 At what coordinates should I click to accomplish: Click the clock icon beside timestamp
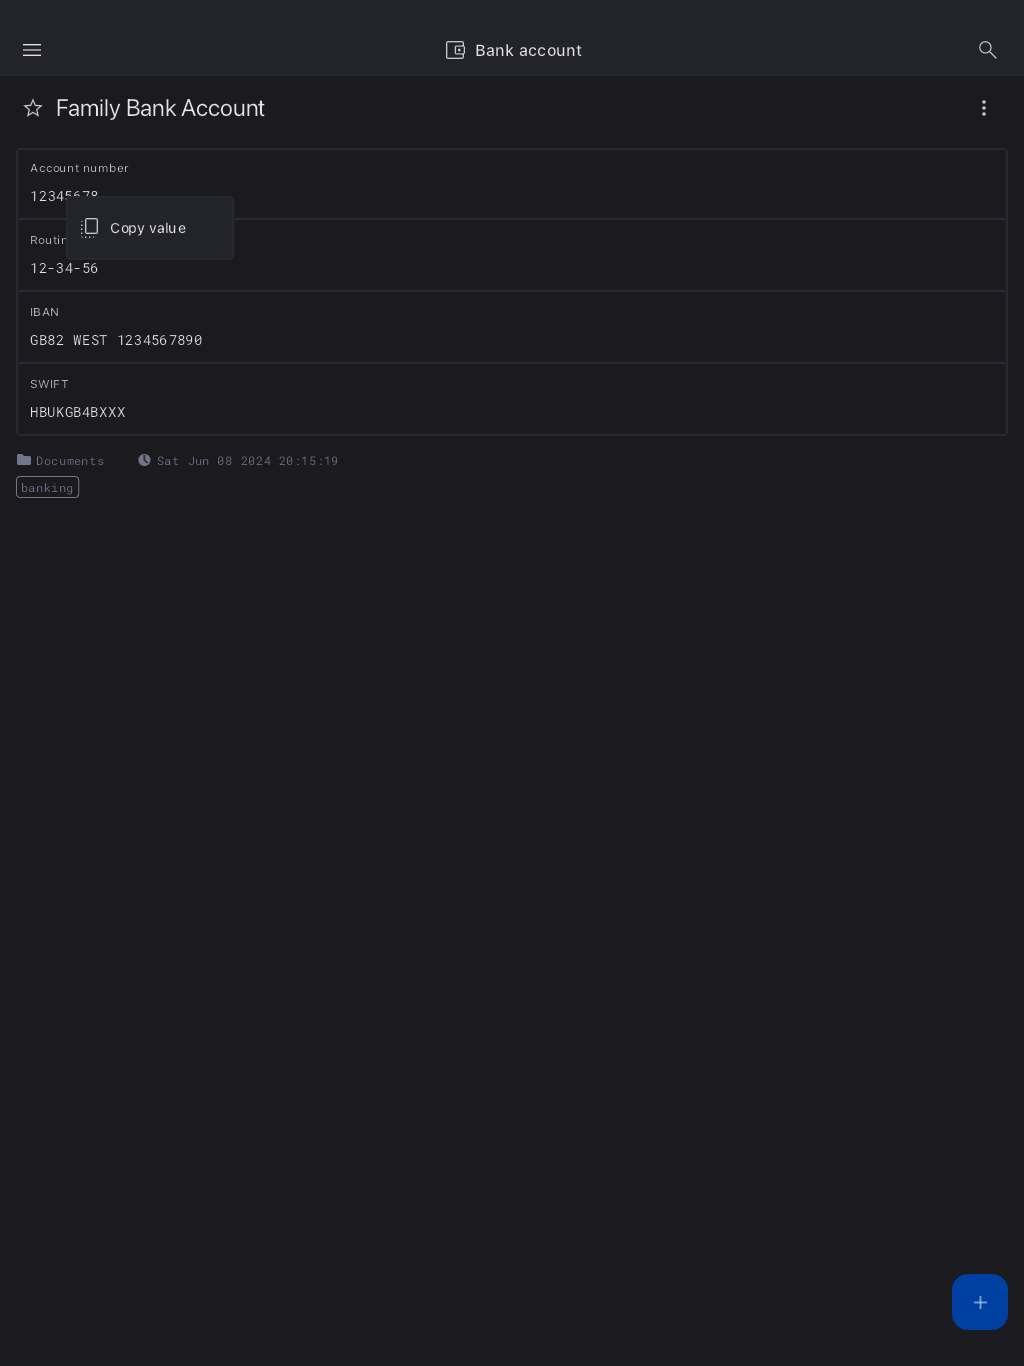(144, 460)
